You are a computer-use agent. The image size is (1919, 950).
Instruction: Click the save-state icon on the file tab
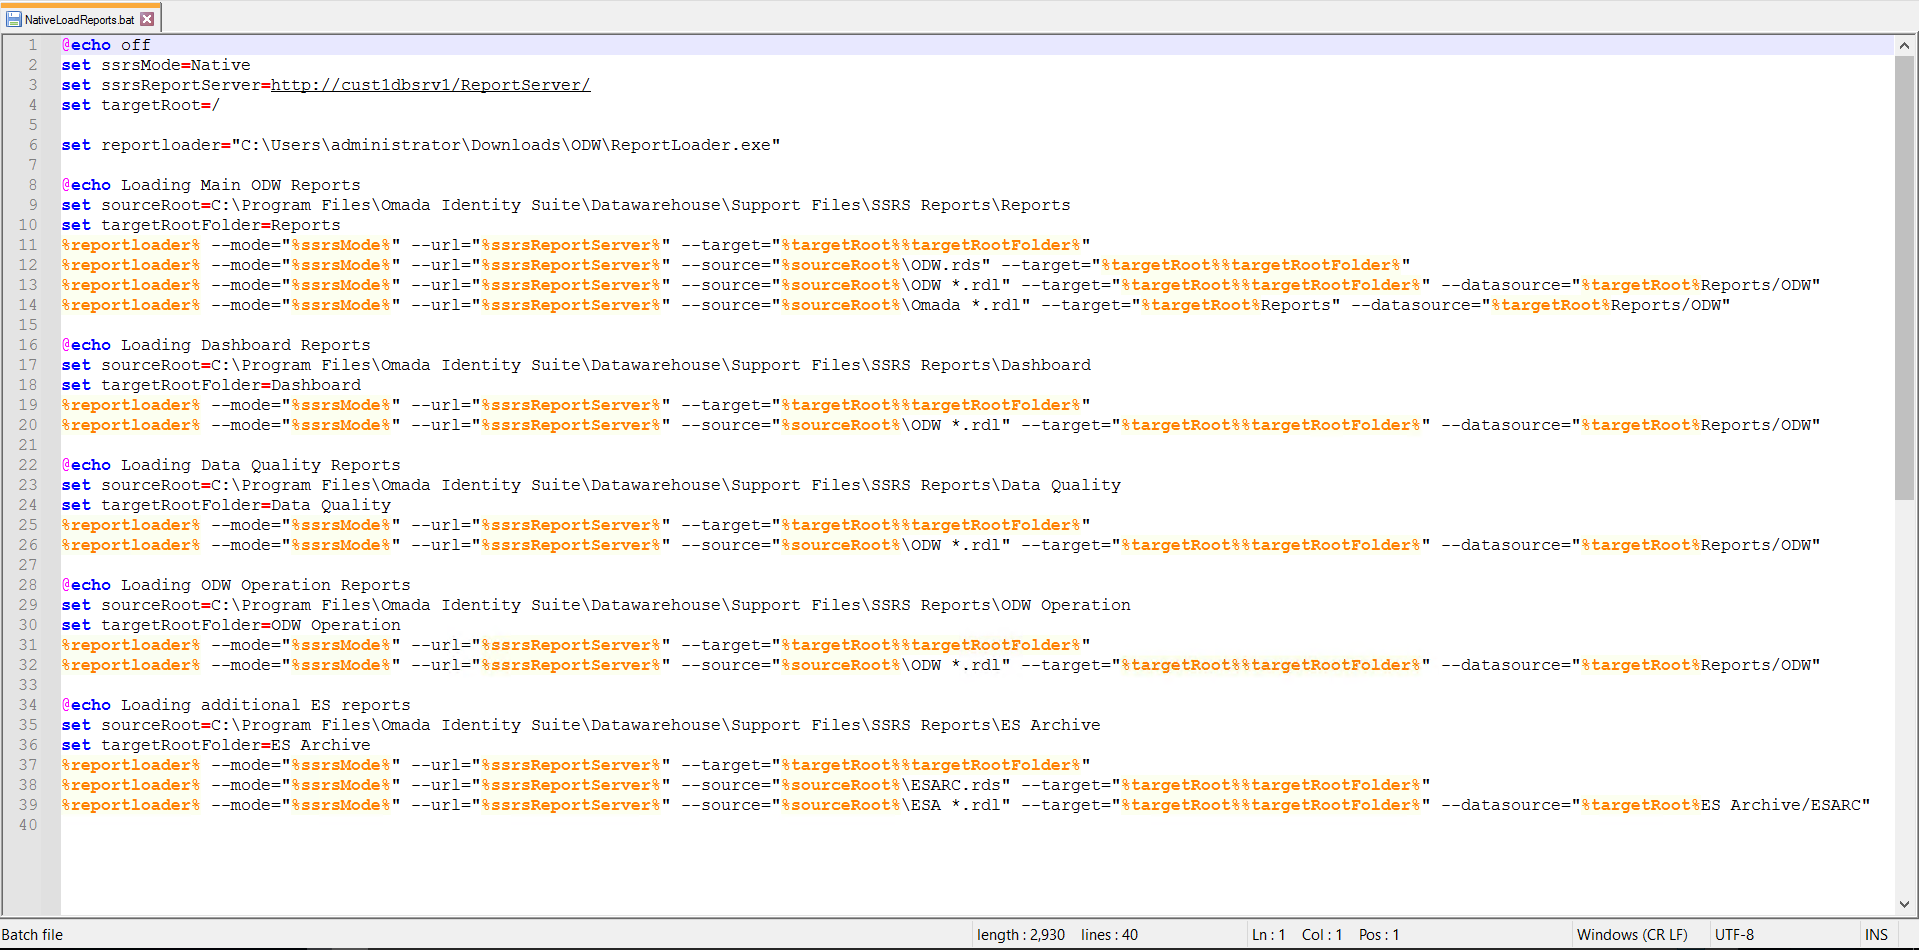coord(14,19)
